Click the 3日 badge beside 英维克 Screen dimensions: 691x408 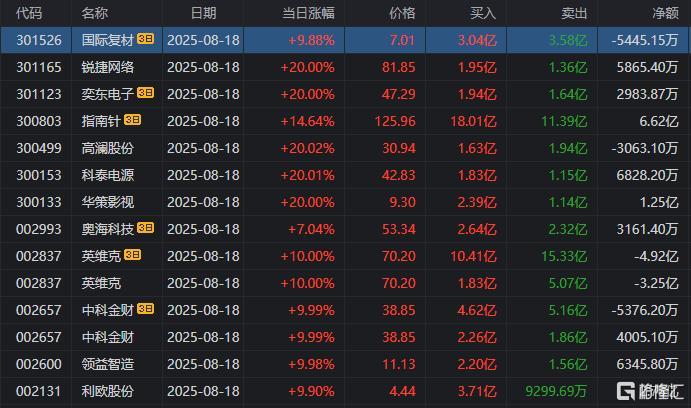(x=132, y=255)
